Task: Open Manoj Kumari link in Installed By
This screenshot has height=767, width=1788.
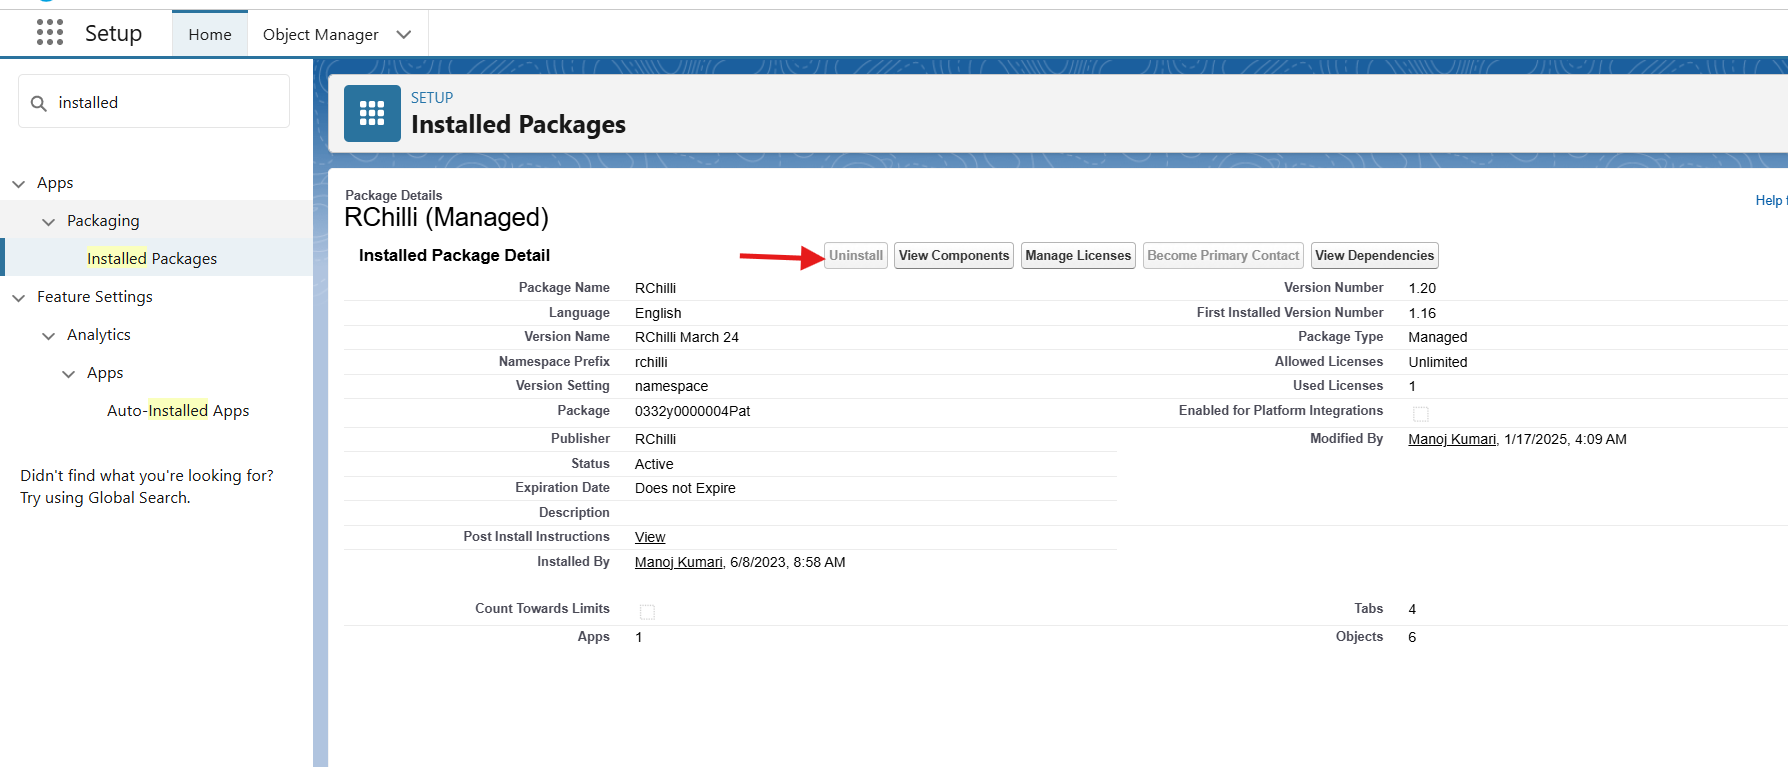Action: tap(678, 562)
